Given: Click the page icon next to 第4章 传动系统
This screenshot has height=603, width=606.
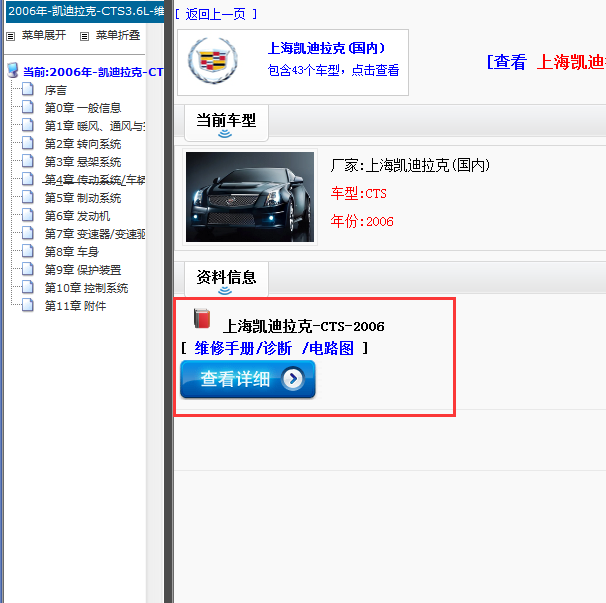Looking at the screenshot, I should 27,179.
